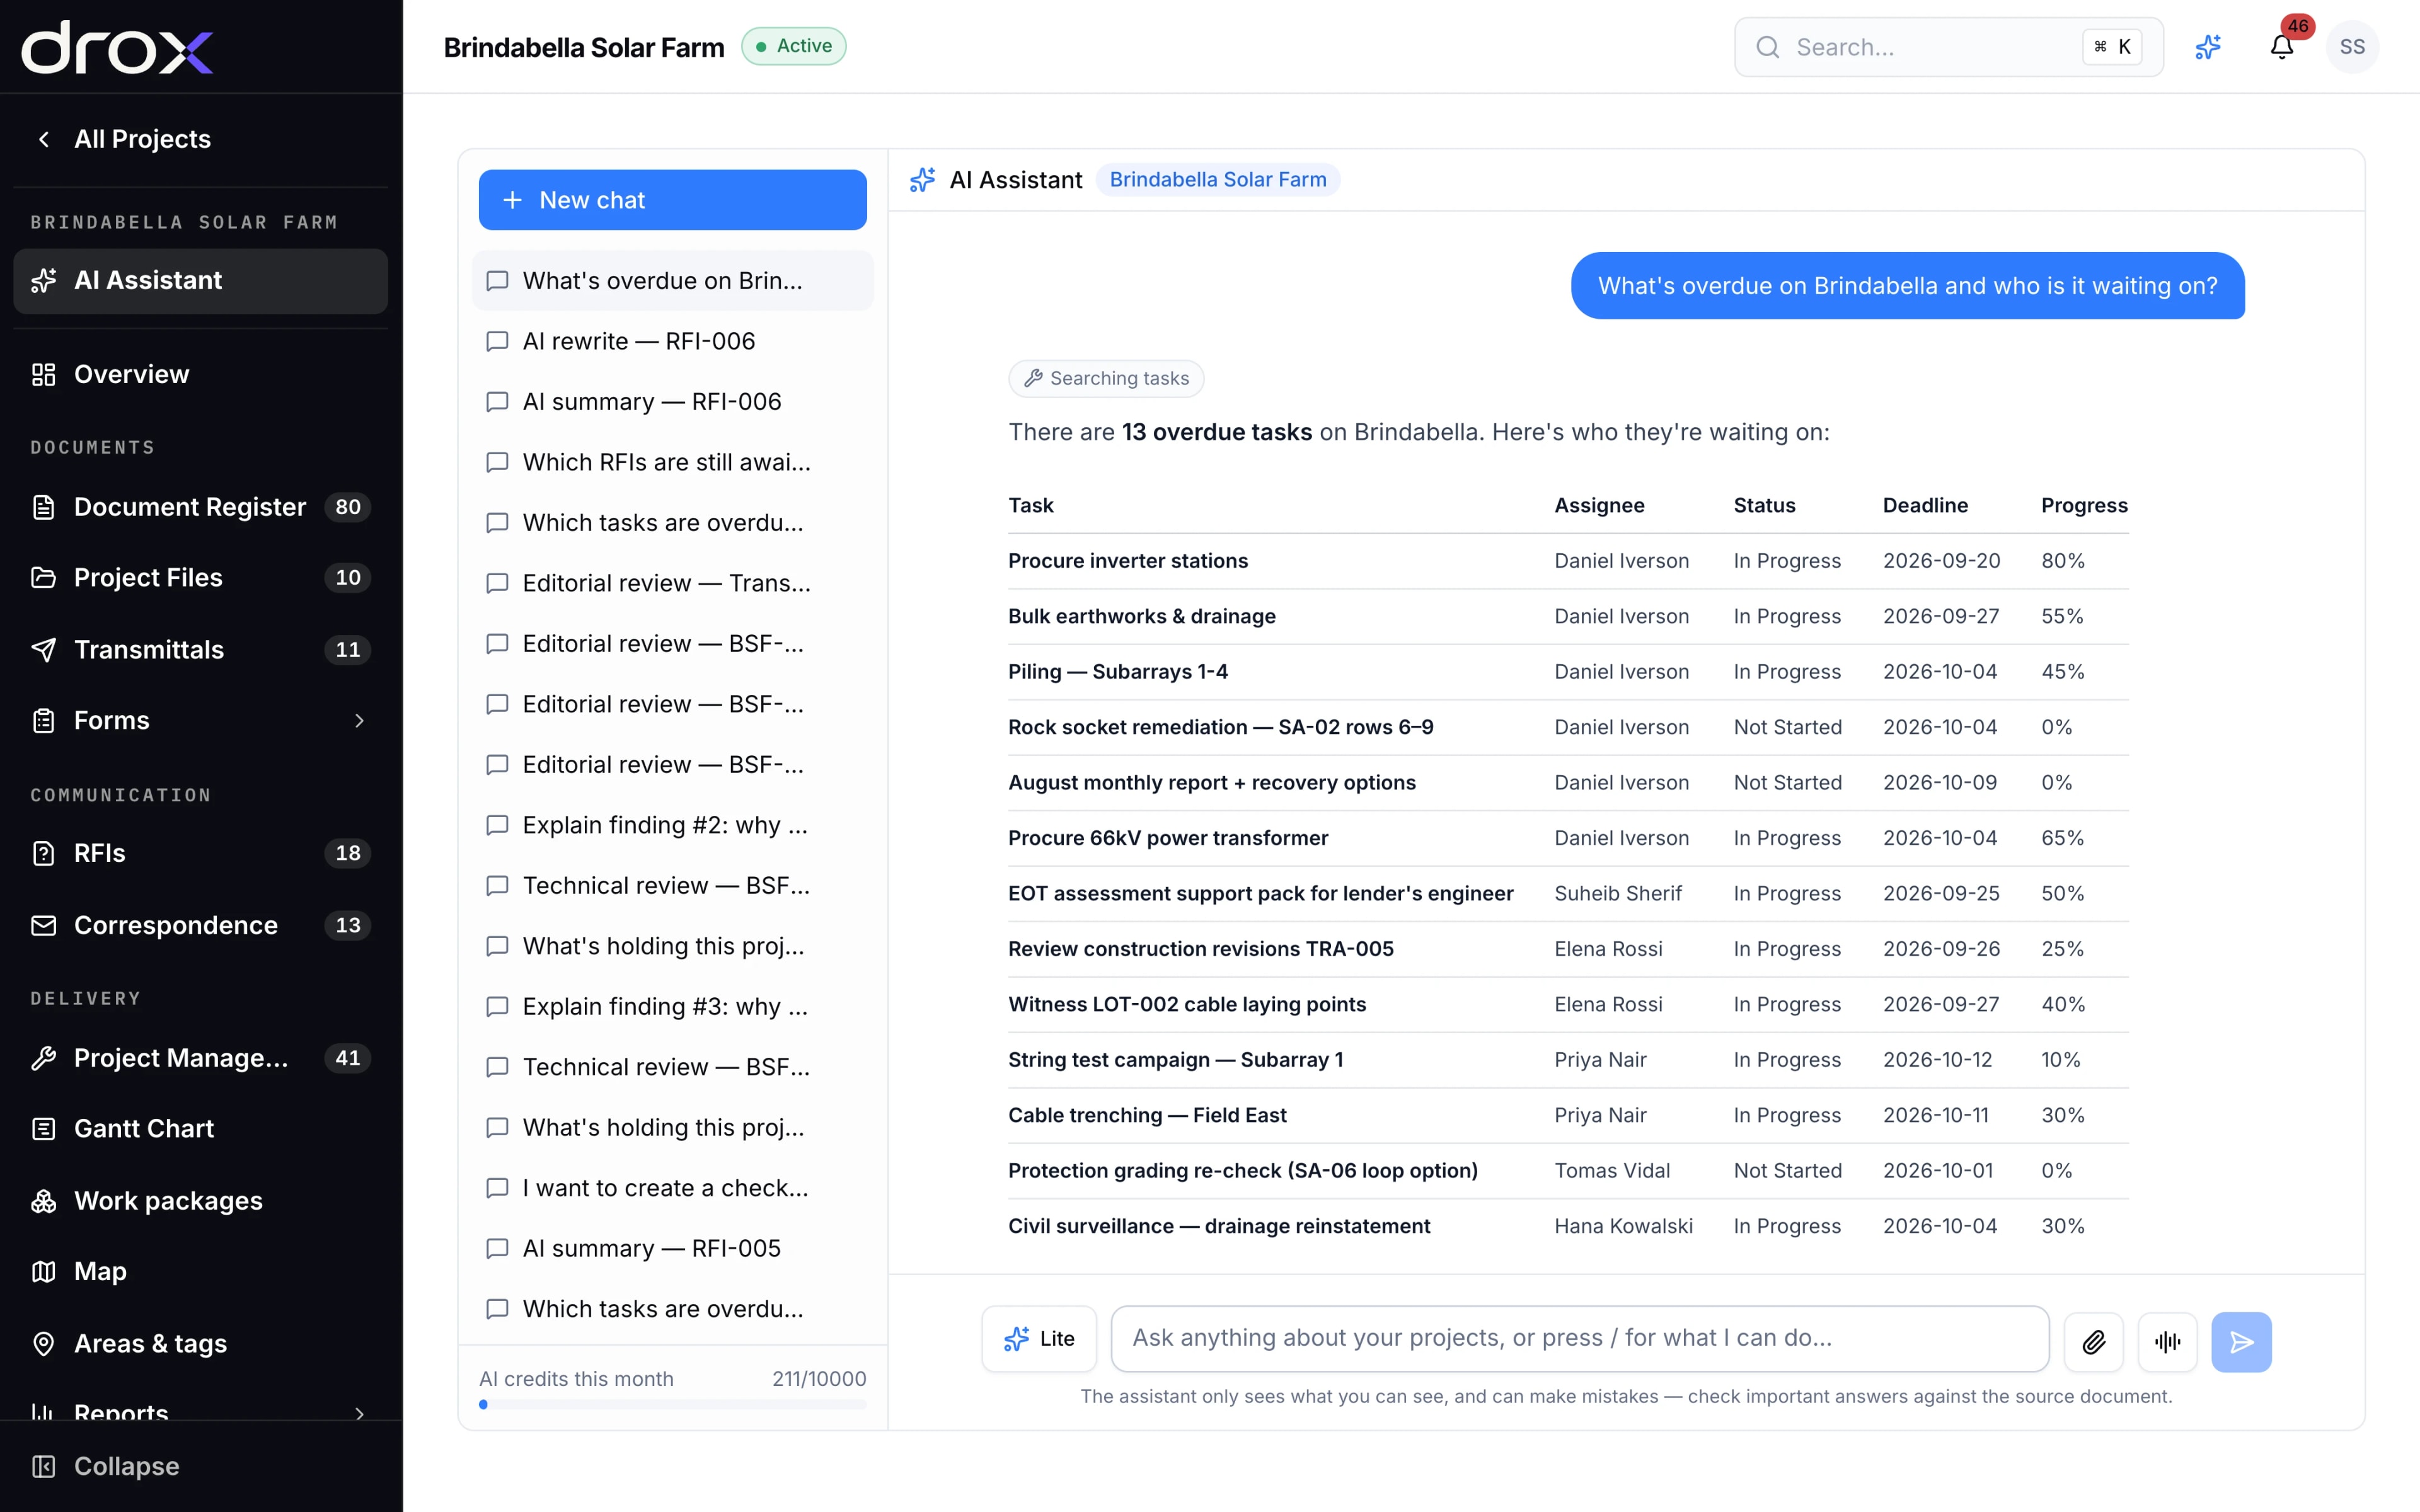Click the attach file paperclip icon

click(x=2093, y=1341)
